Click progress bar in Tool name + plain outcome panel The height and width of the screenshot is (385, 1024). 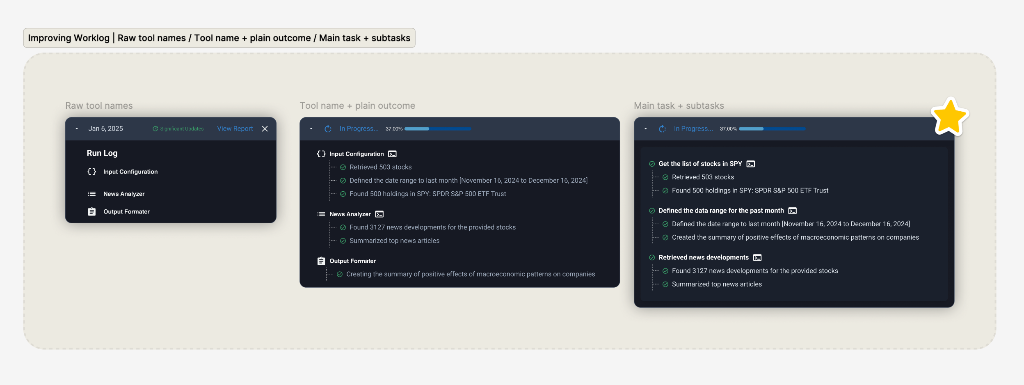[x=438, y=129]
